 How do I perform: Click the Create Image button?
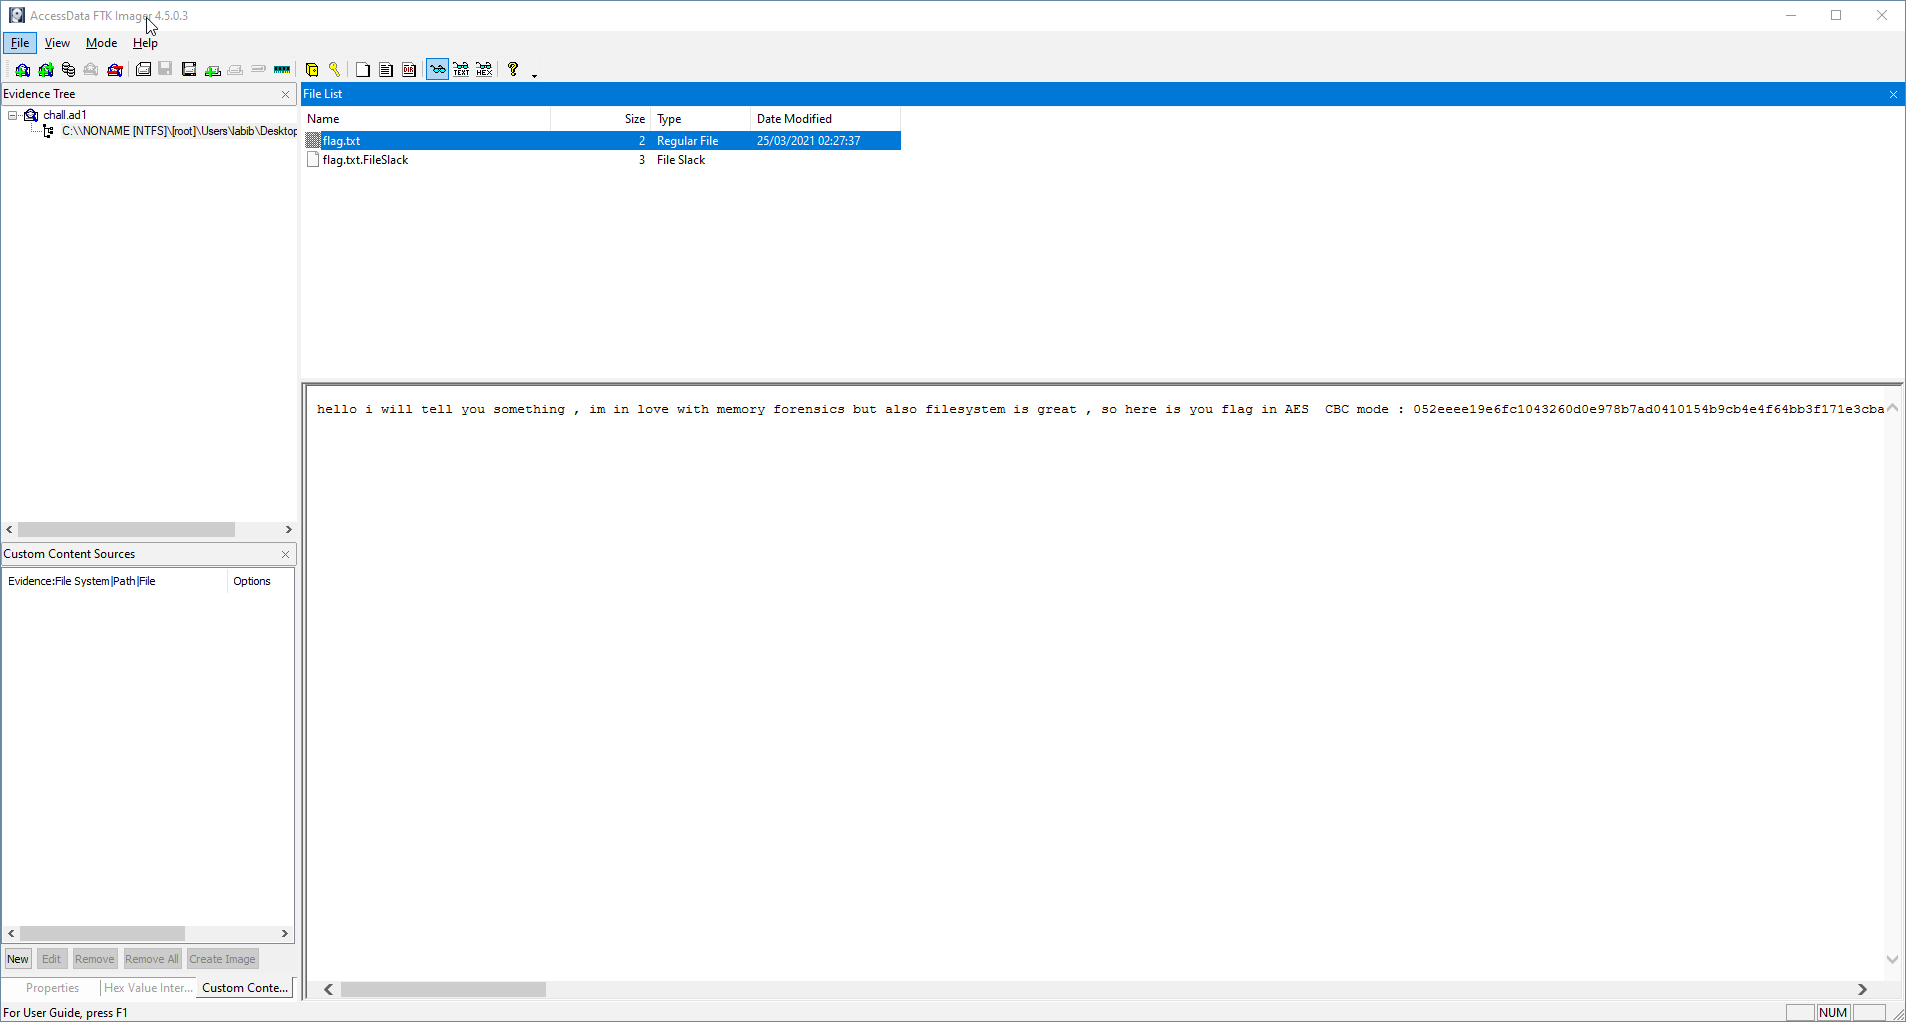point(222,959)
